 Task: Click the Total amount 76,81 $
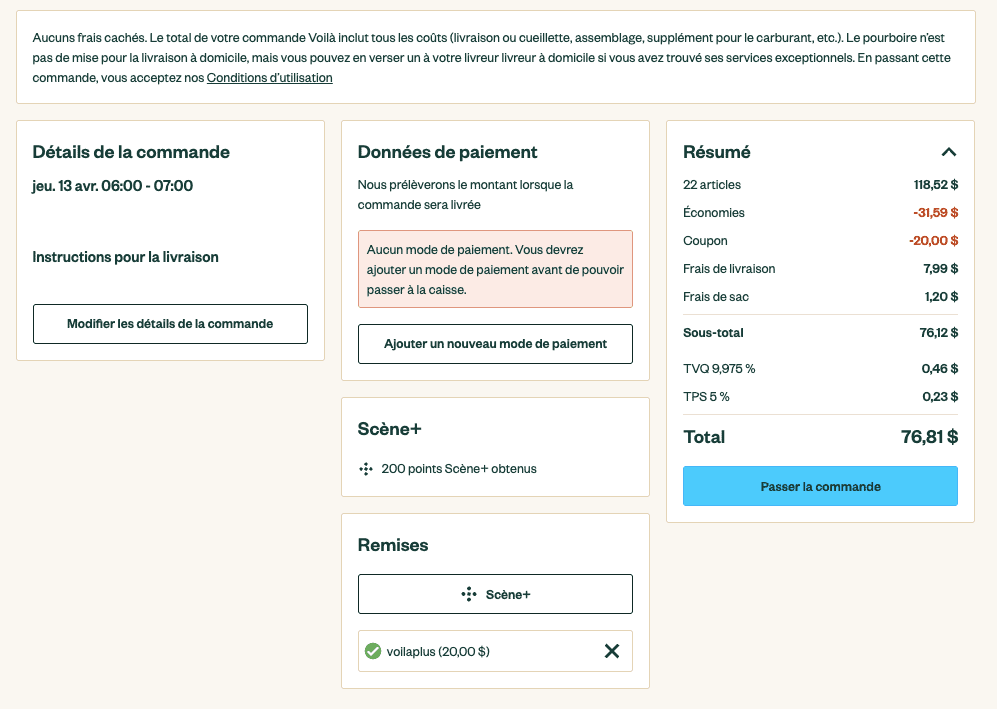point(929,437)
